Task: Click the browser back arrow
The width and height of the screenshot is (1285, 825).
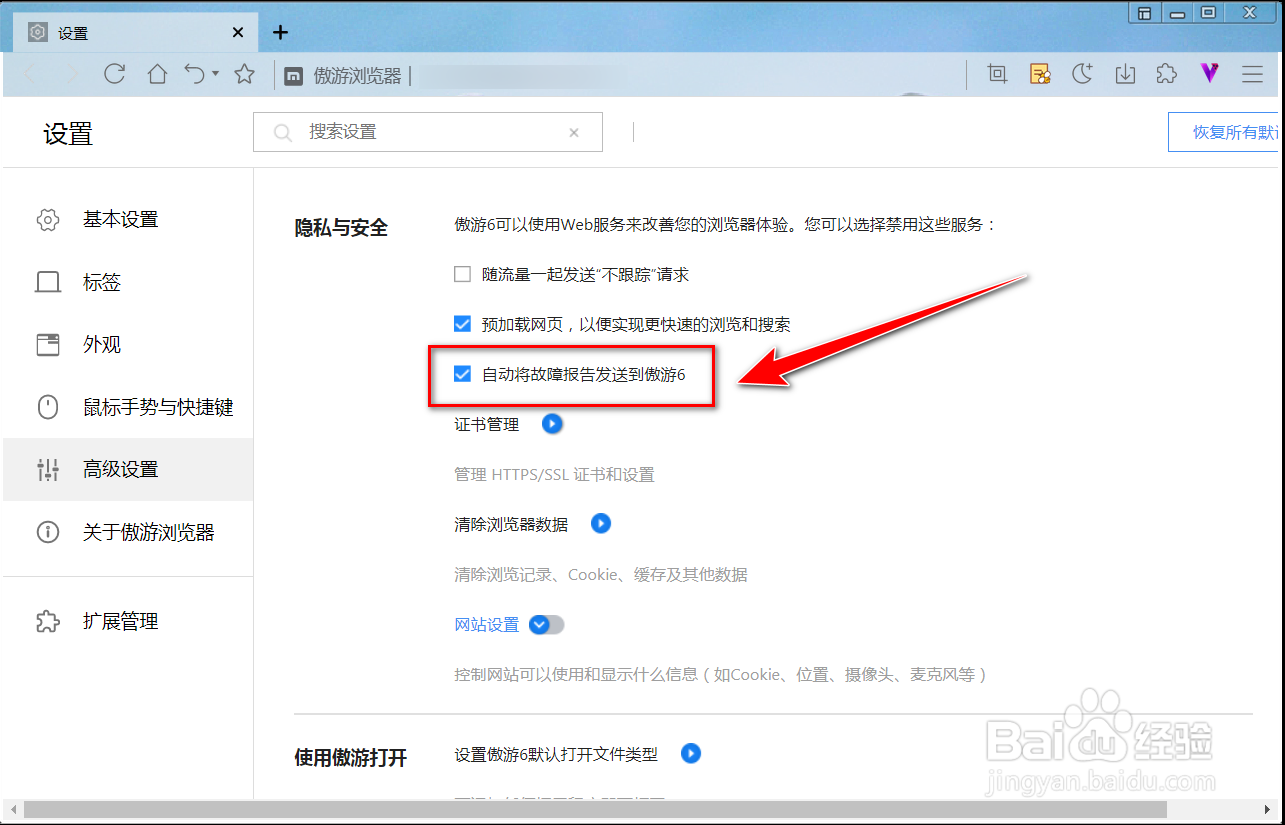Action: tap(31, 74)
